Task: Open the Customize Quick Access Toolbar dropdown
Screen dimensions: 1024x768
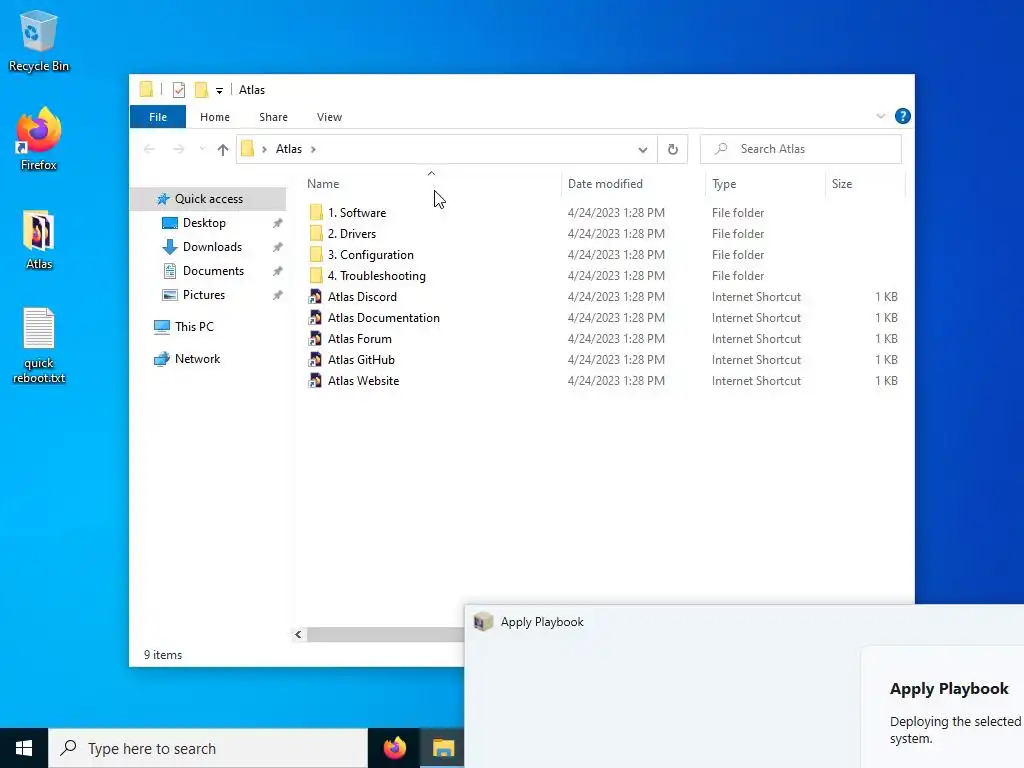Action: click(219, 91)
